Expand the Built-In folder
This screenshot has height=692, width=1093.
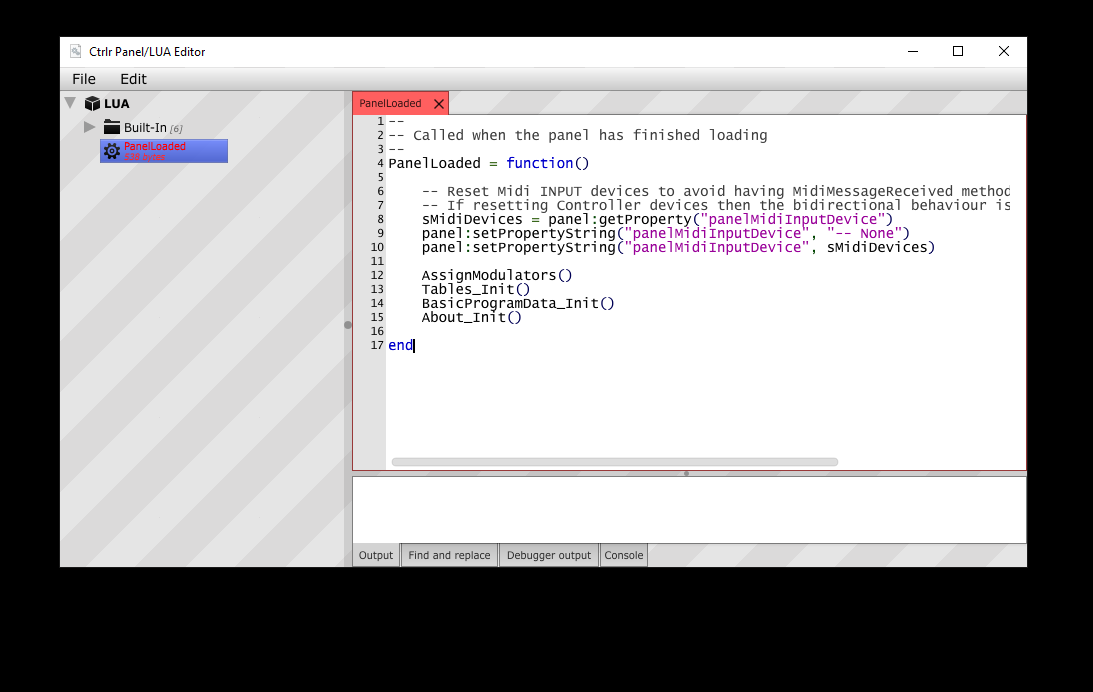(90, 127)
